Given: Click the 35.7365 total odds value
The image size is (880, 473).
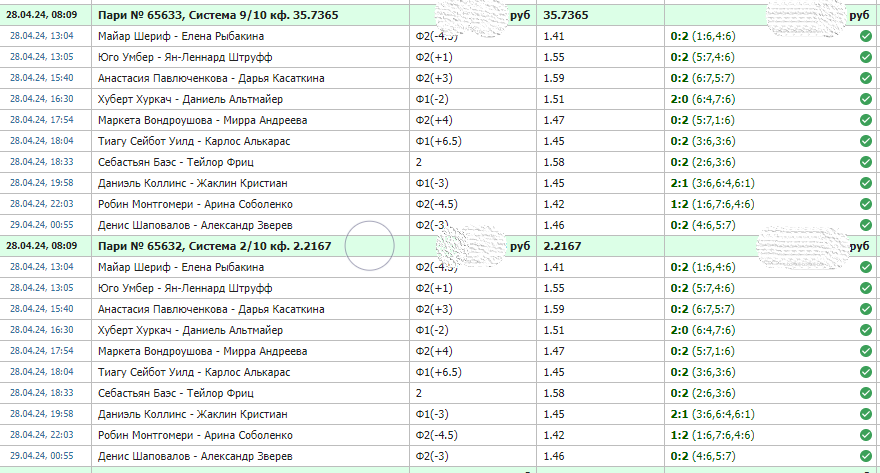Looking at the screenshot, I should coord(566,16).
